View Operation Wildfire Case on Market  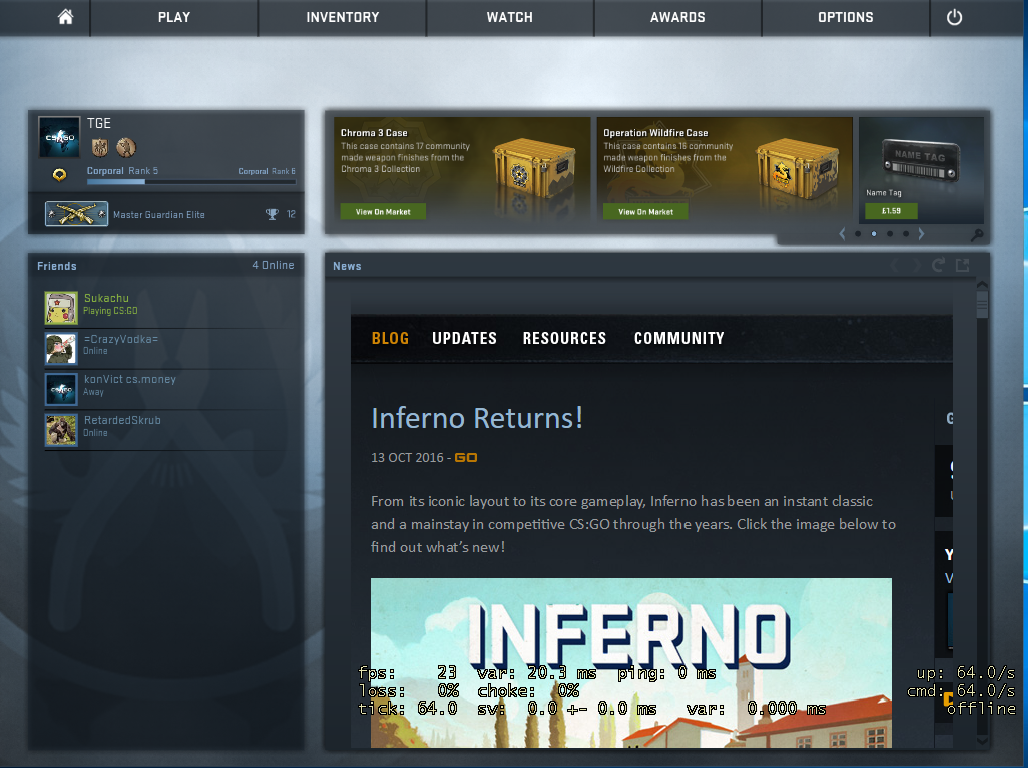point(646,212)
